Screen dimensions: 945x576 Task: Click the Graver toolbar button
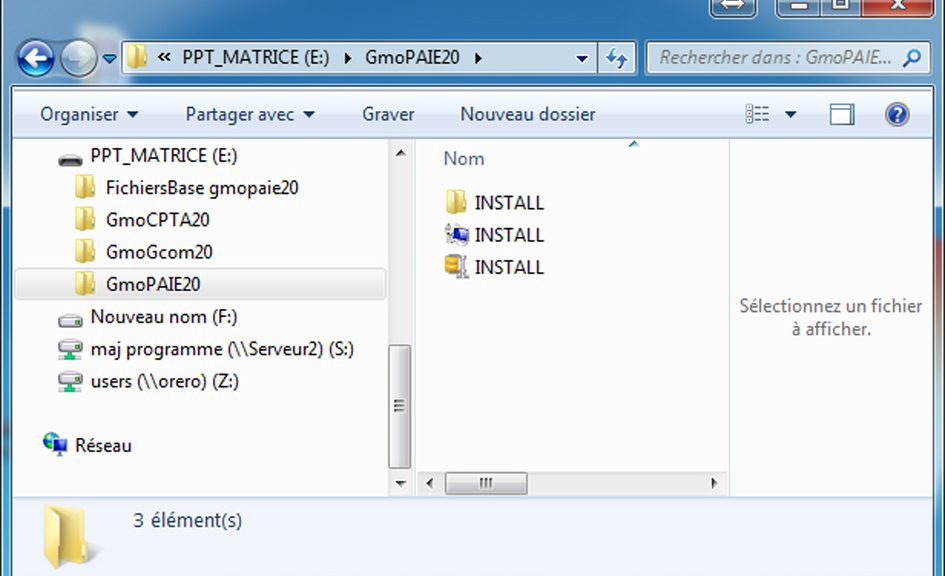pyautogui.click(x=388, y=114)
